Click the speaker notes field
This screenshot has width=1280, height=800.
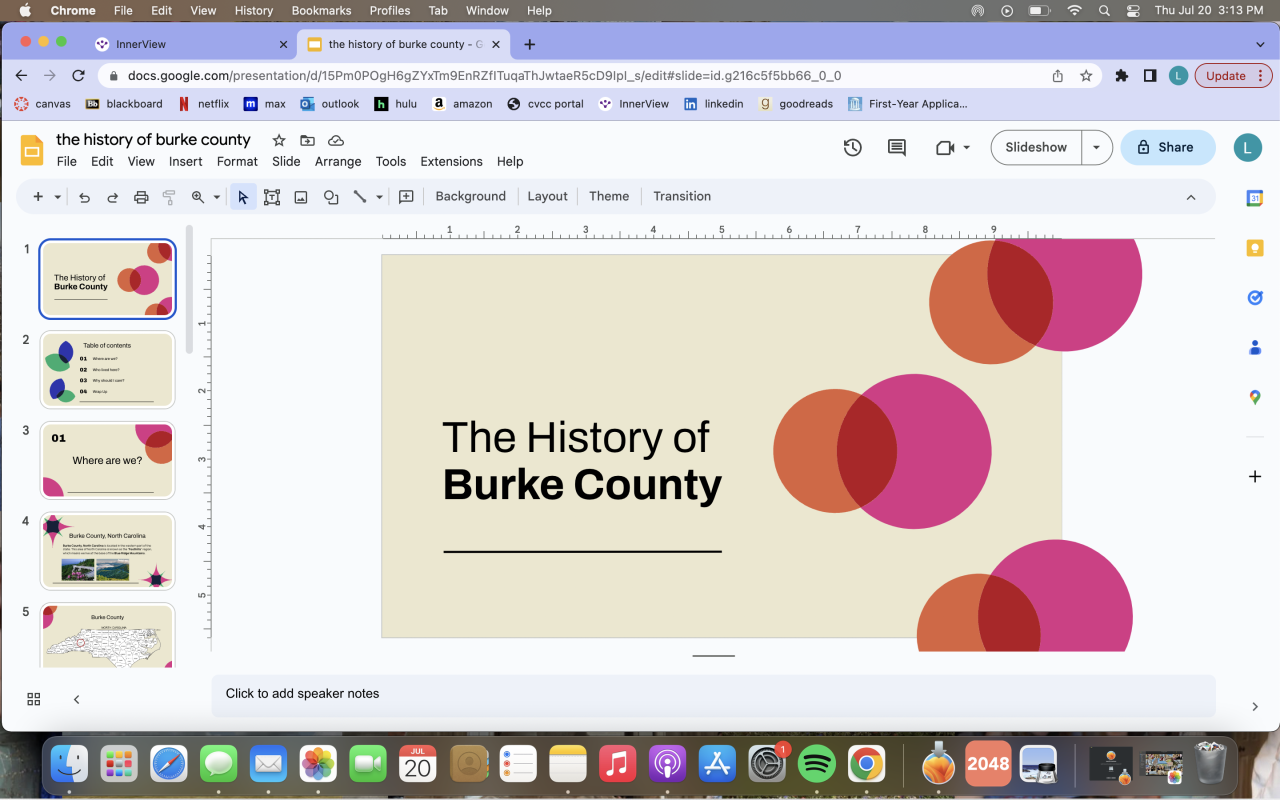click(x=712, y=694)
